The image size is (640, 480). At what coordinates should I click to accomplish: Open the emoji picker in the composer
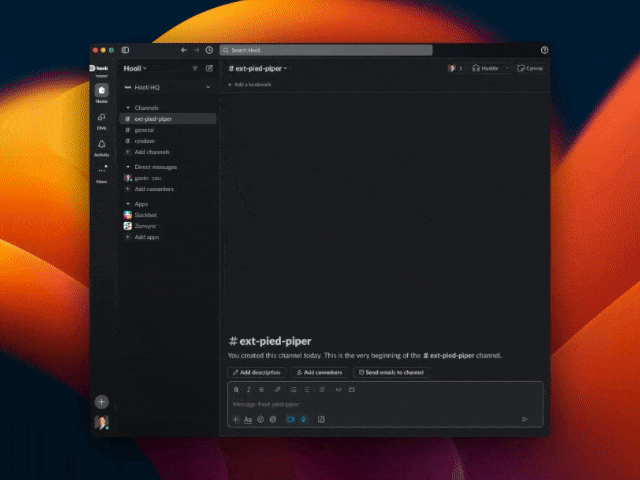point(260,419)
